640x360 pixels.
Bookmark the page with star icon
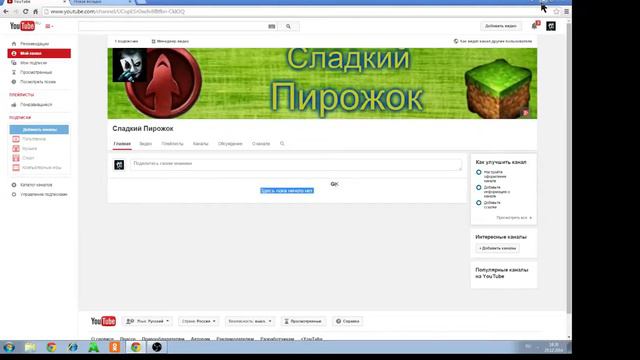(x=556, y=11)
